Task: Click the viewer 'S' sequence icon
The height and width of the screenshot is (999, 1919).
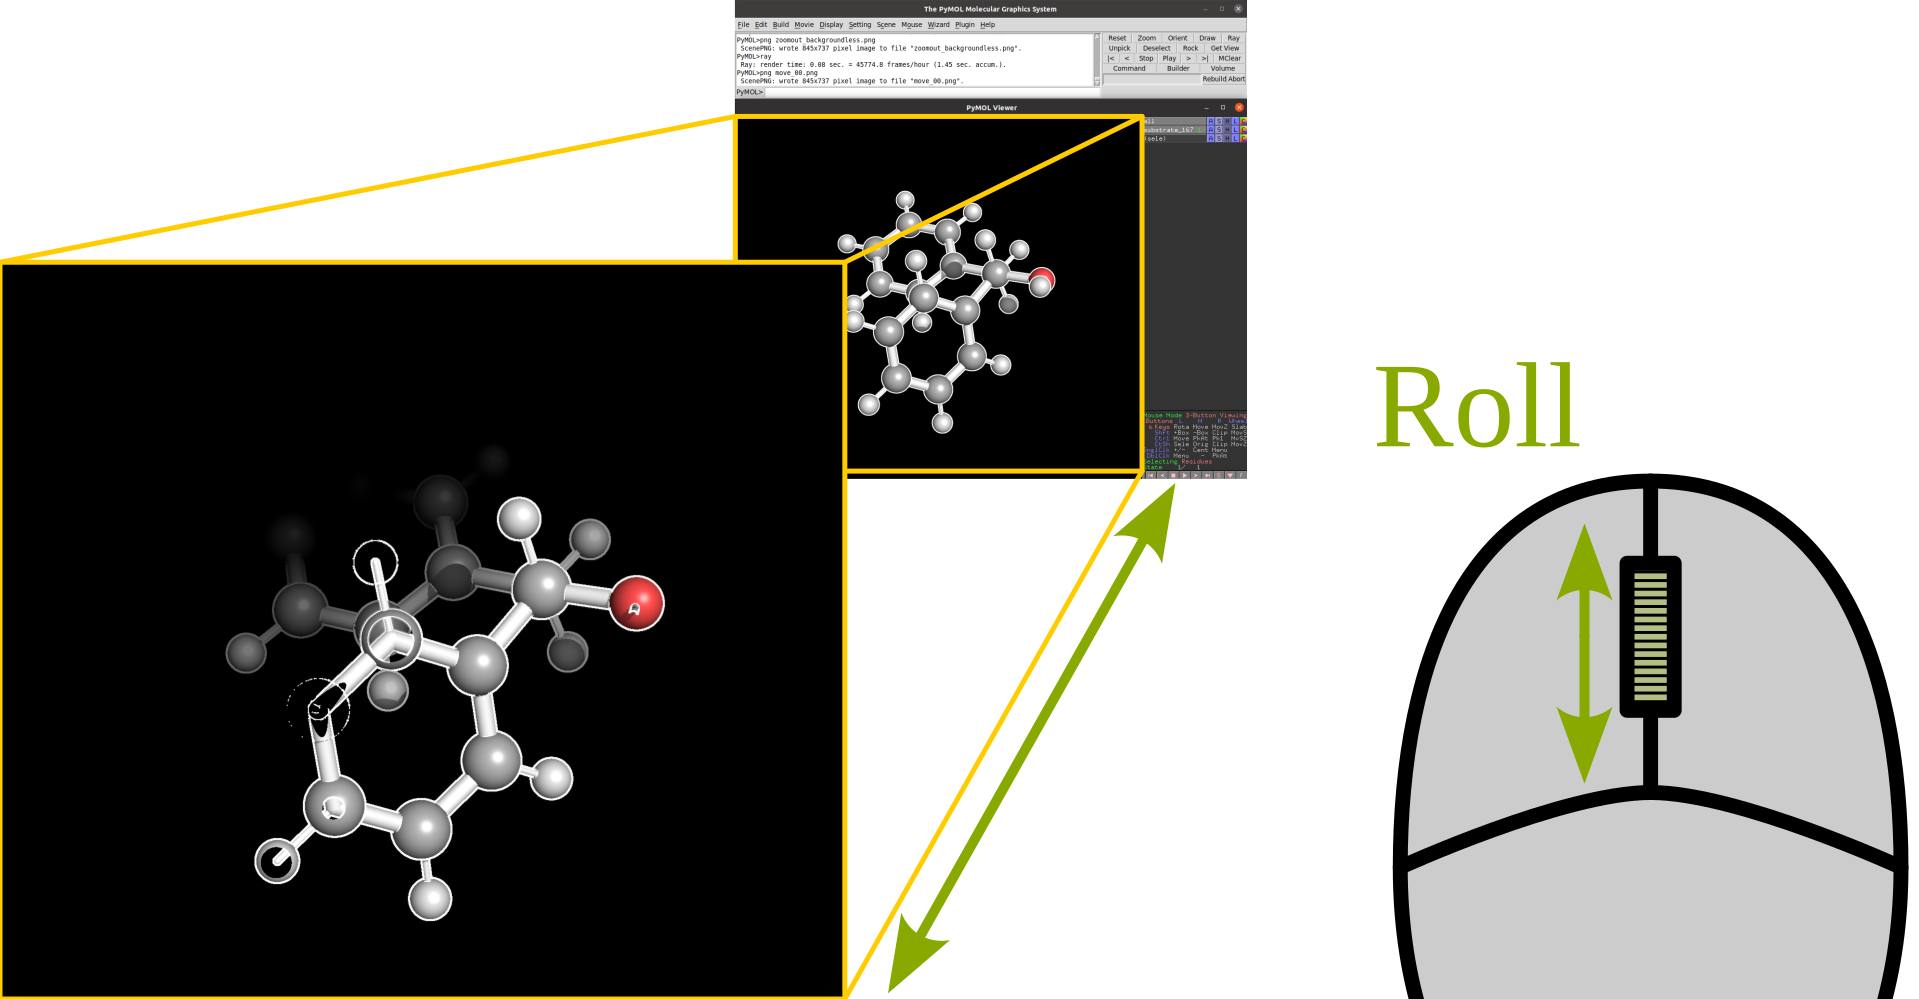Action: pyautogui.click(x=1219, y=475)
